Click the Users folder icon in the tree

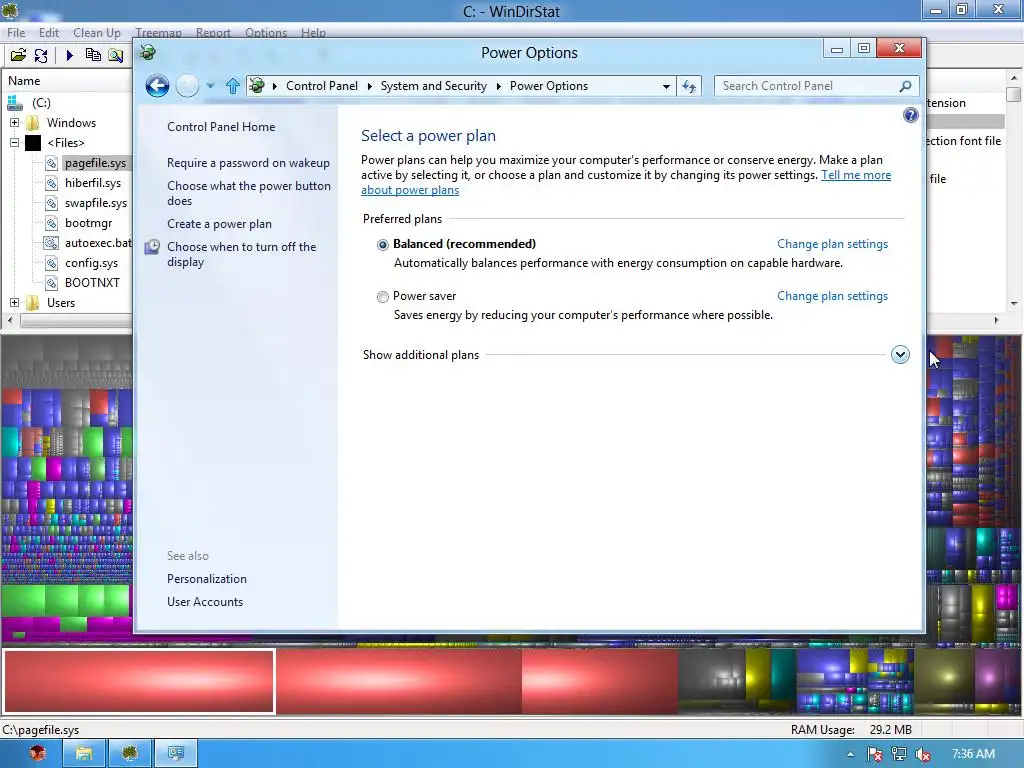33,303
